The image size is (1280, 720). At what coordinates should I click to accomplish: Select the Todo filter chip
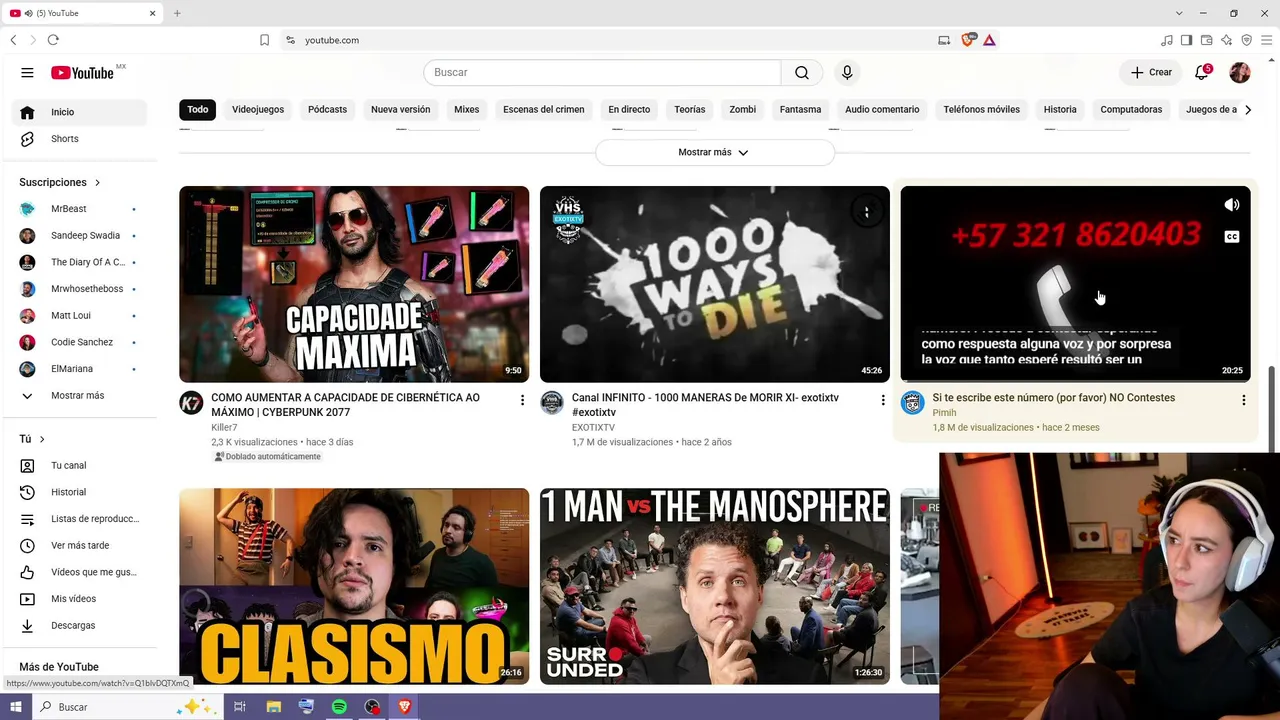198,110
